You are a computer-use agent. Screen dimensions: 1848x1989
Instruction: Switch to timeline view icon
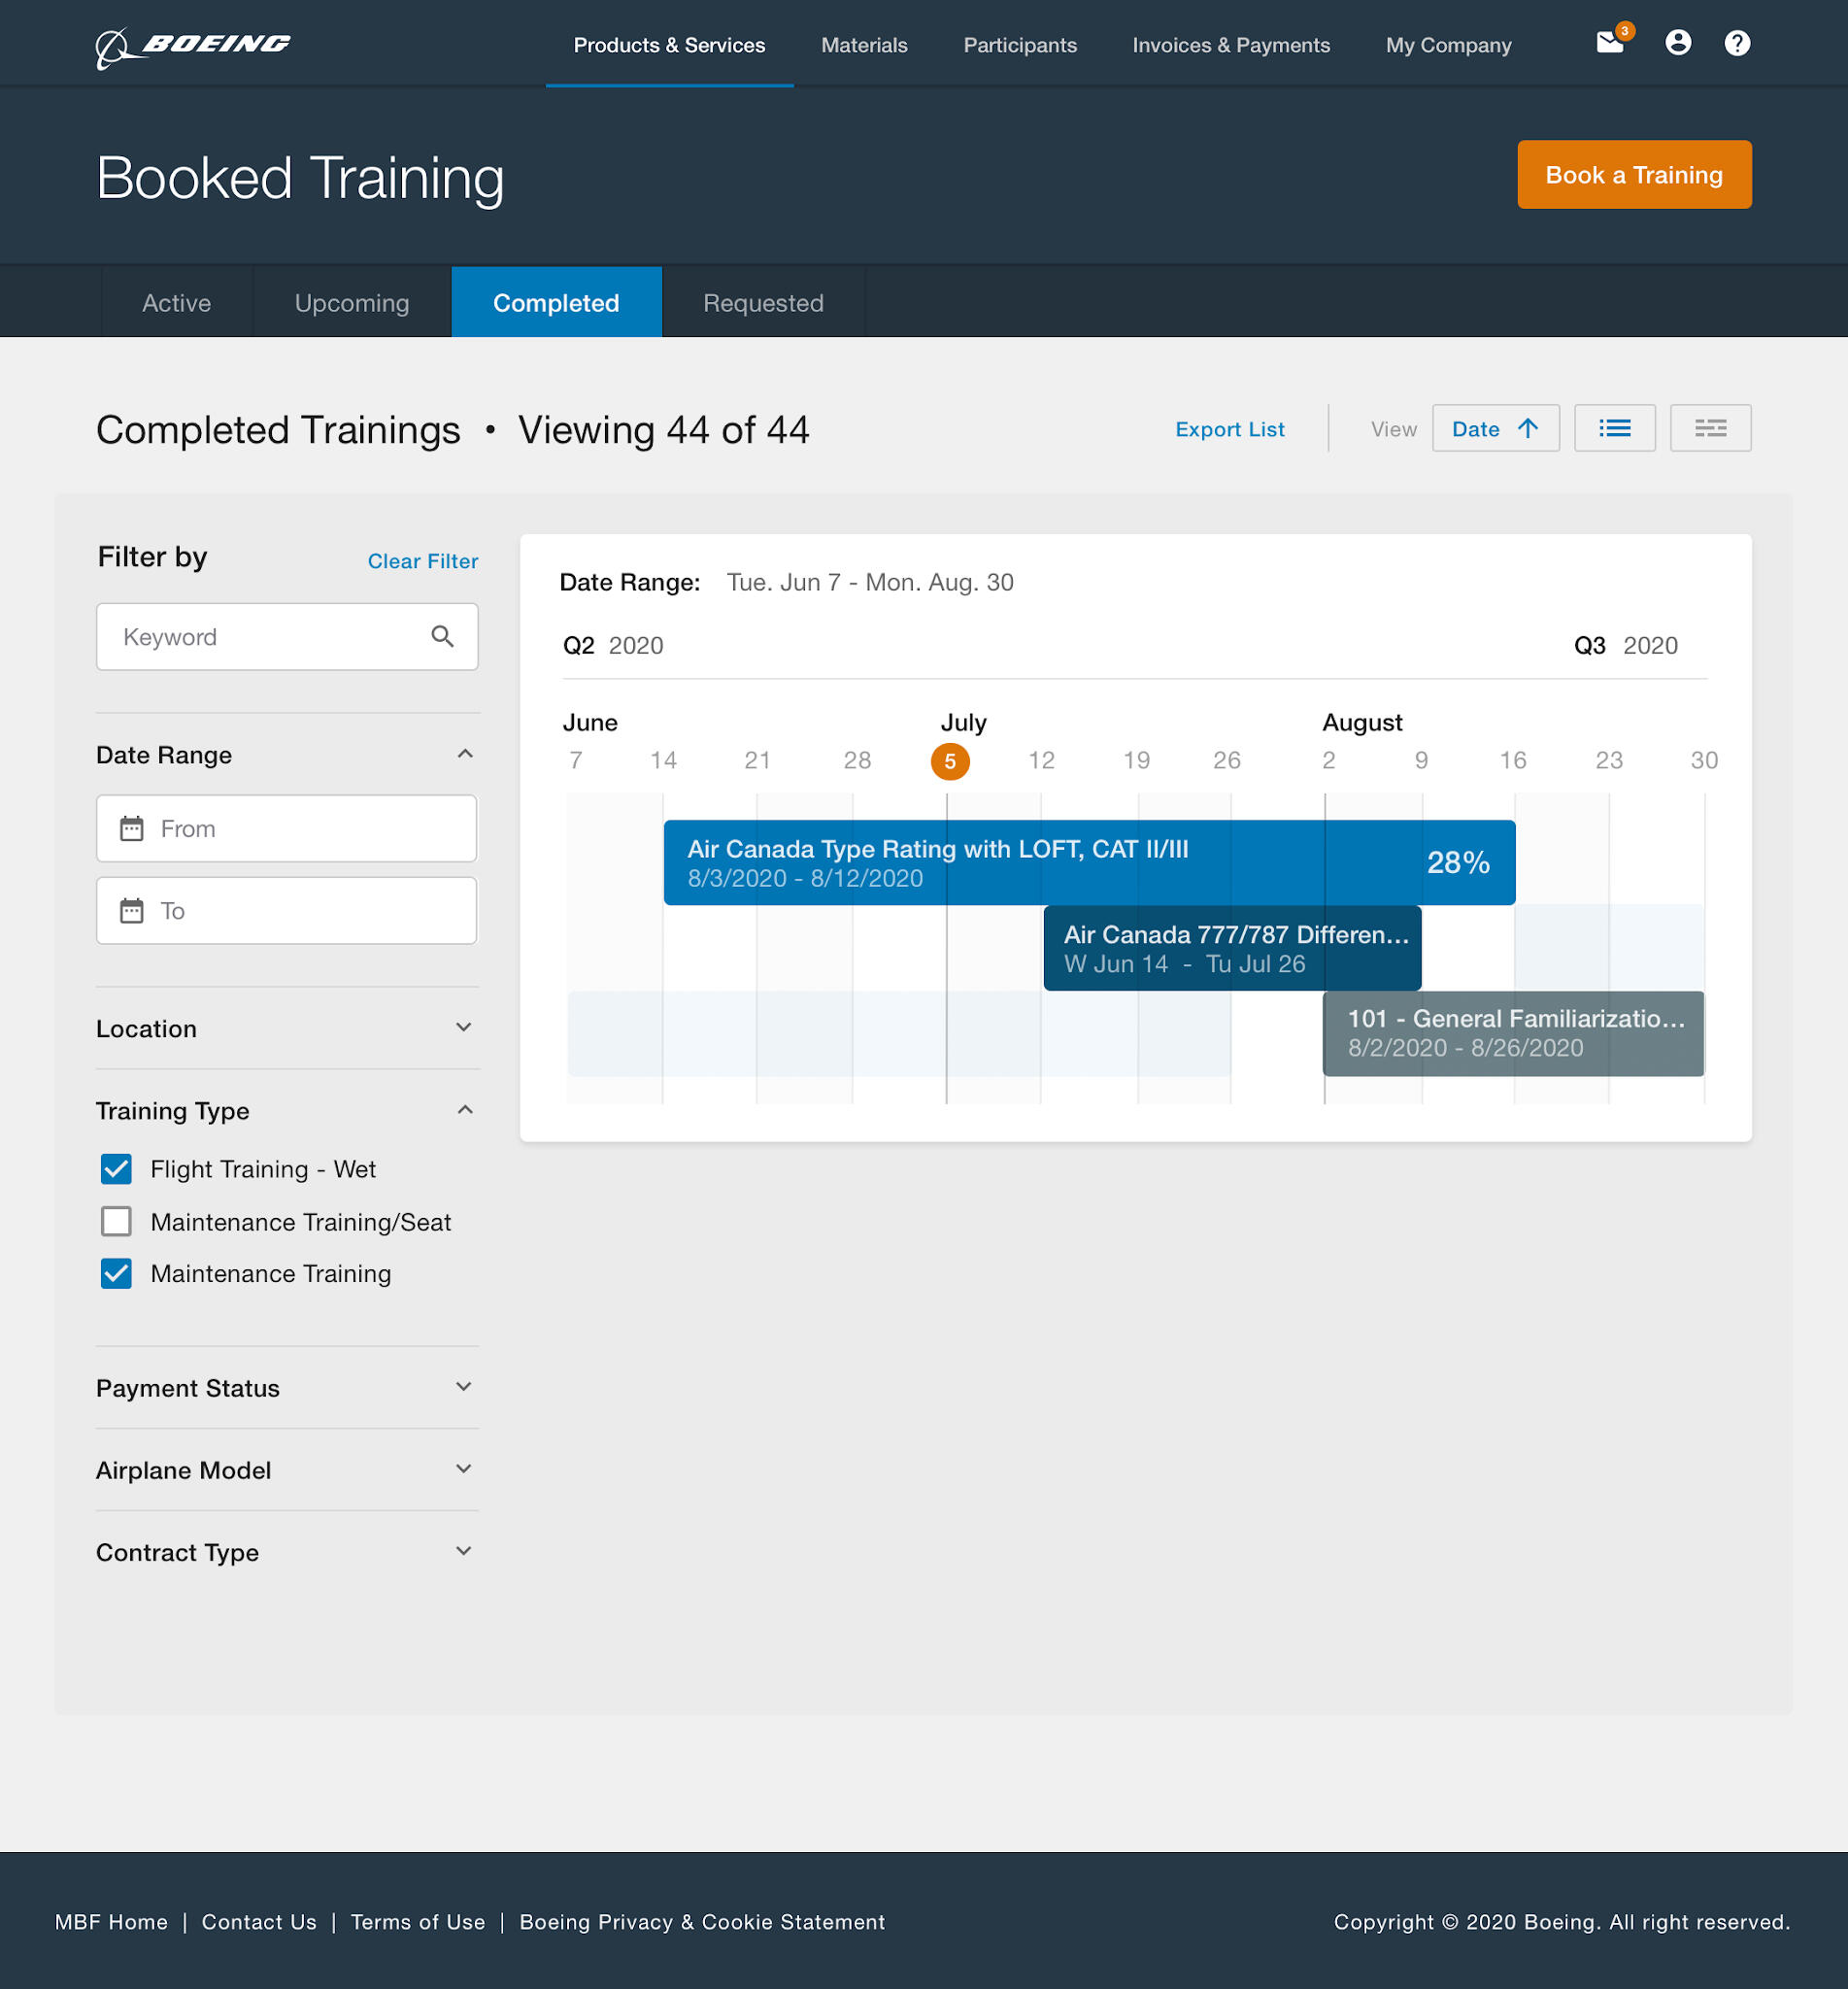point(1710,428)
